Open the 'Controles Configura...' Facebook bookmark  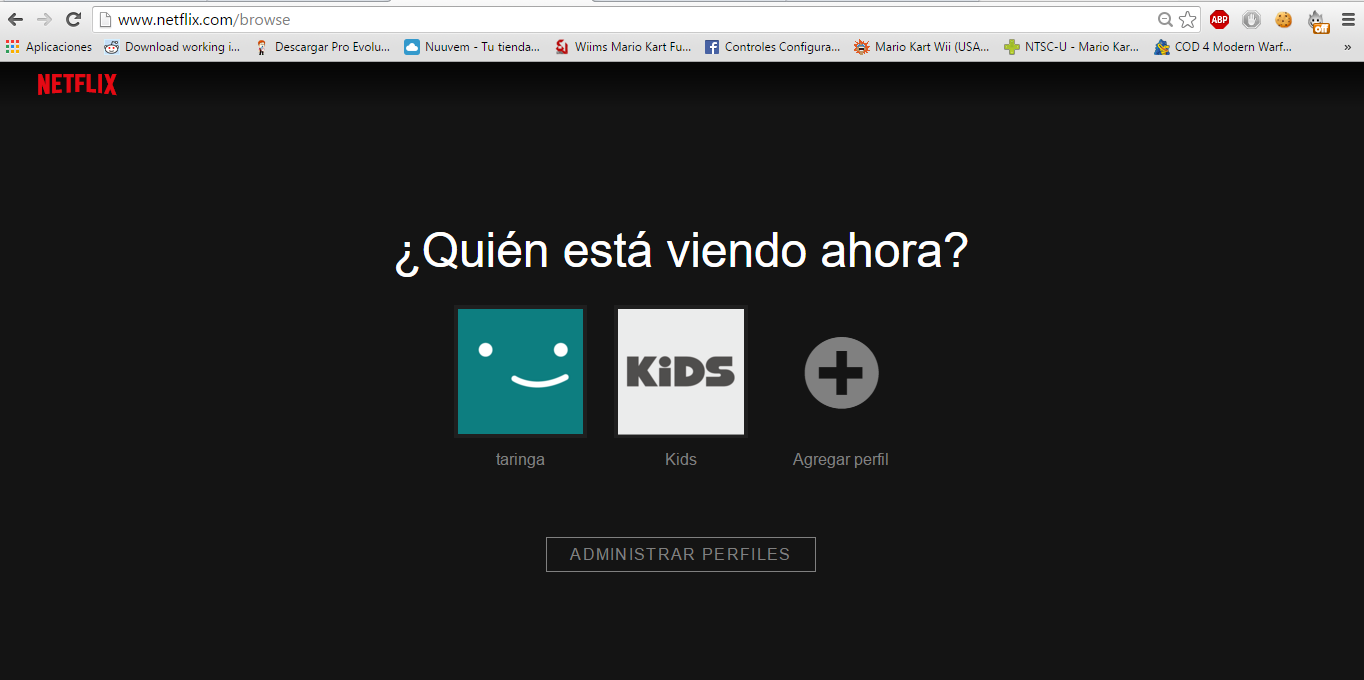pos(772,47)
